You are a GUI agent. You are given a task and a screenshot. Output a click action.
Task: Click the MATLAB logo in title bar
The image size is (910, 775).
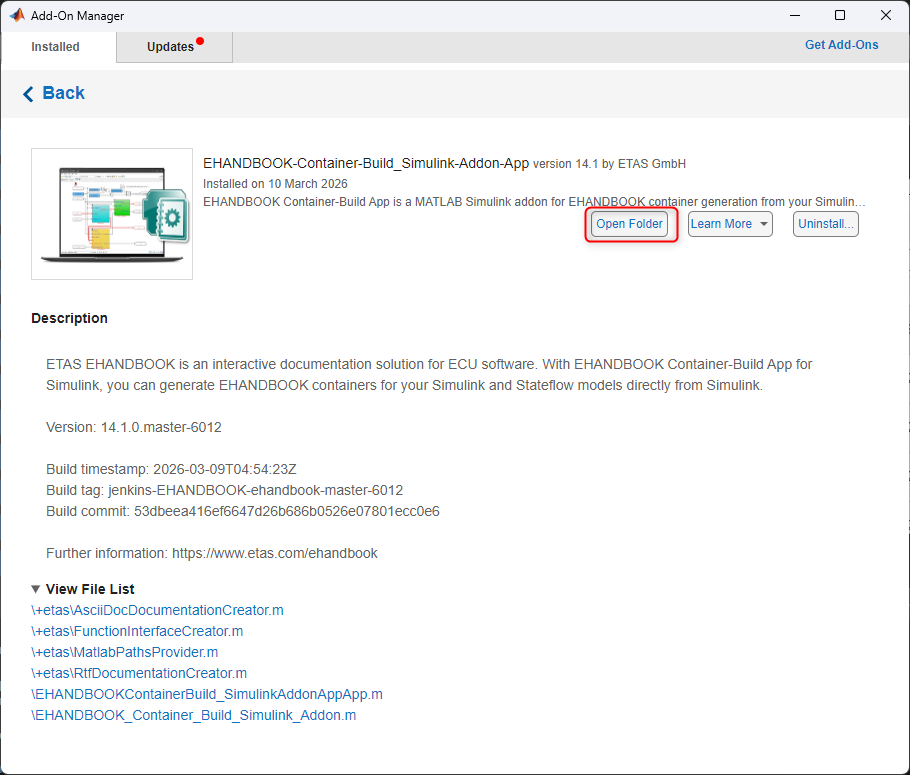point(17,15)
